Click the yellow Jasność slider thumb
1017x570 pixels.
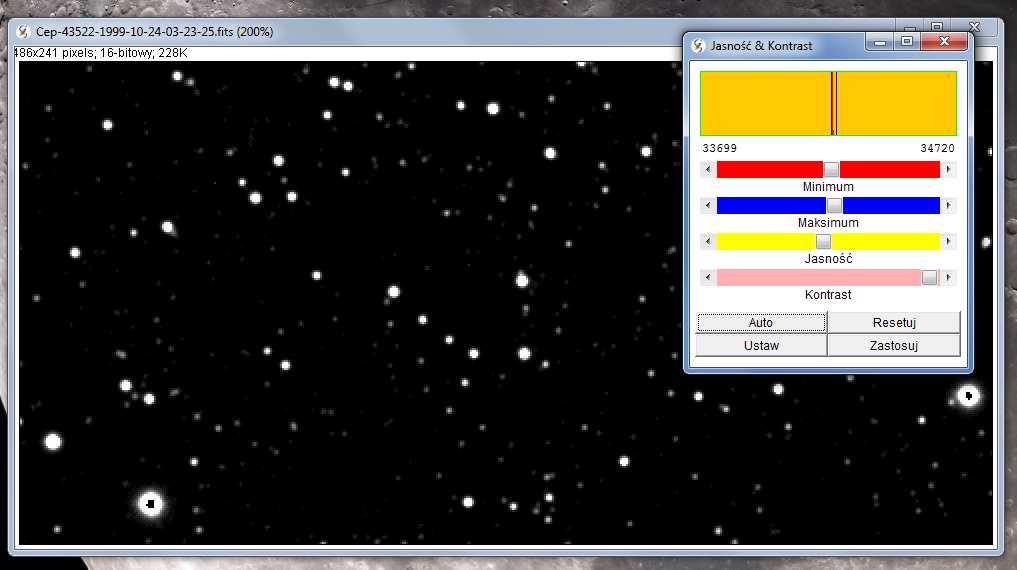823,241
